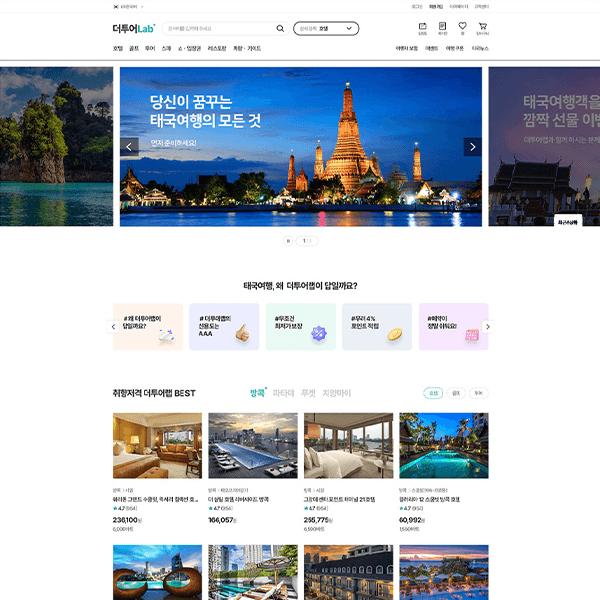Screen dimensions: 600x600
Task: Toggle the 투어 filter pill in BEST section
Action: point(479,393)
